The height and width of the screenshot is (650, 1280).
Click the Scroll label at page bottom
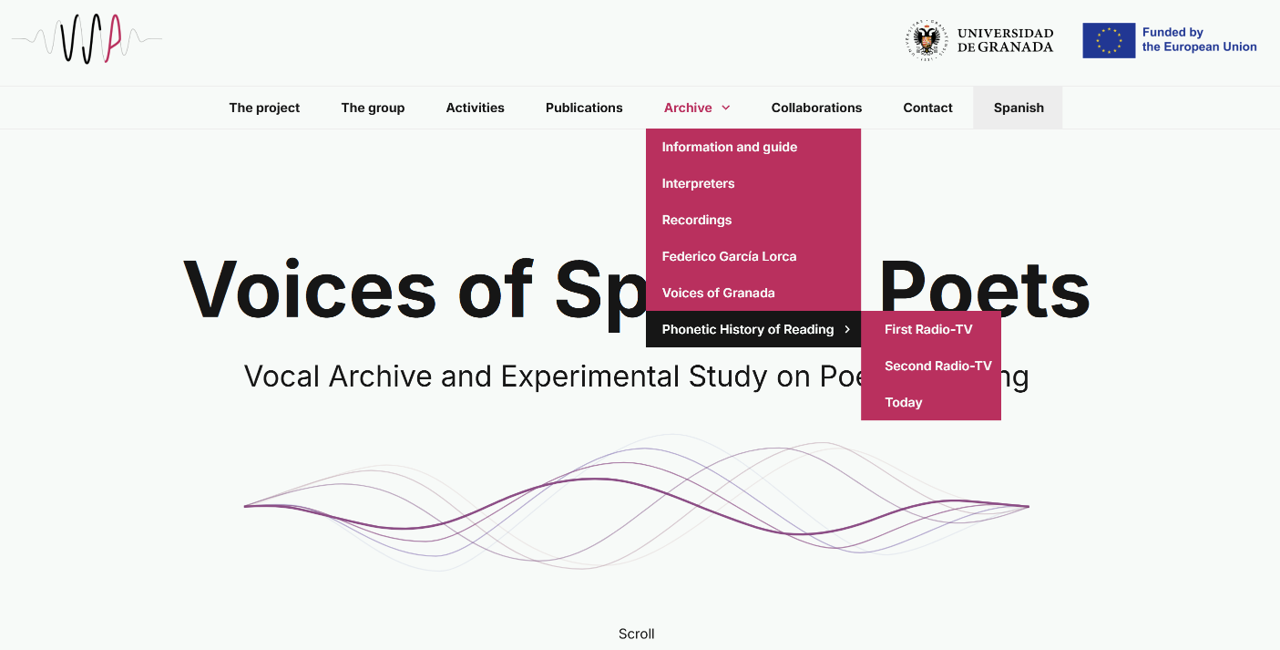[636, 634]
